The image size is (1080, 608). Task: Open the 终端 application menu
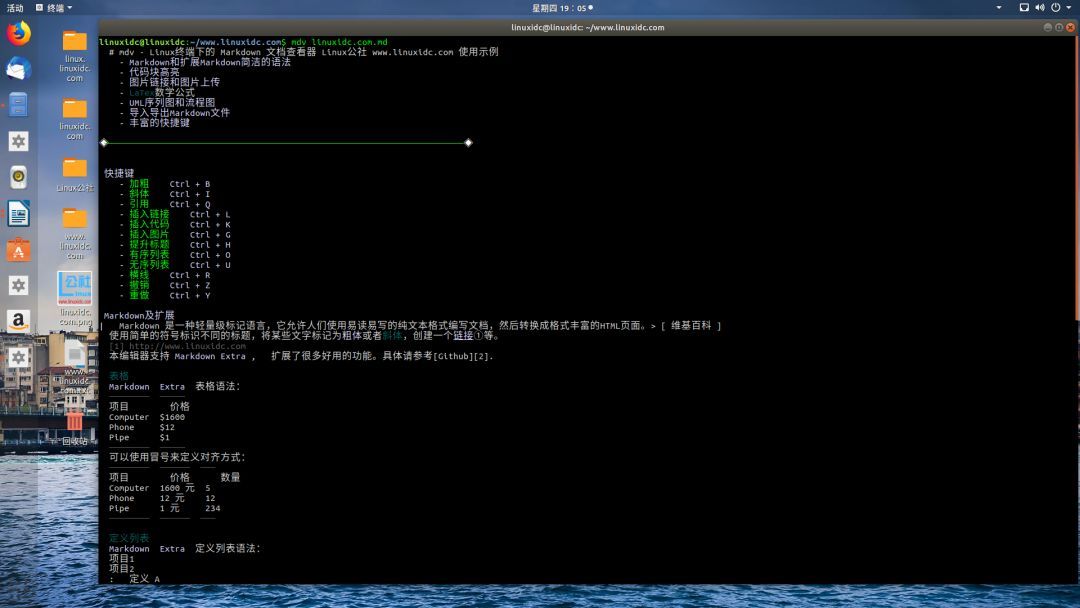tap(54, 8)
